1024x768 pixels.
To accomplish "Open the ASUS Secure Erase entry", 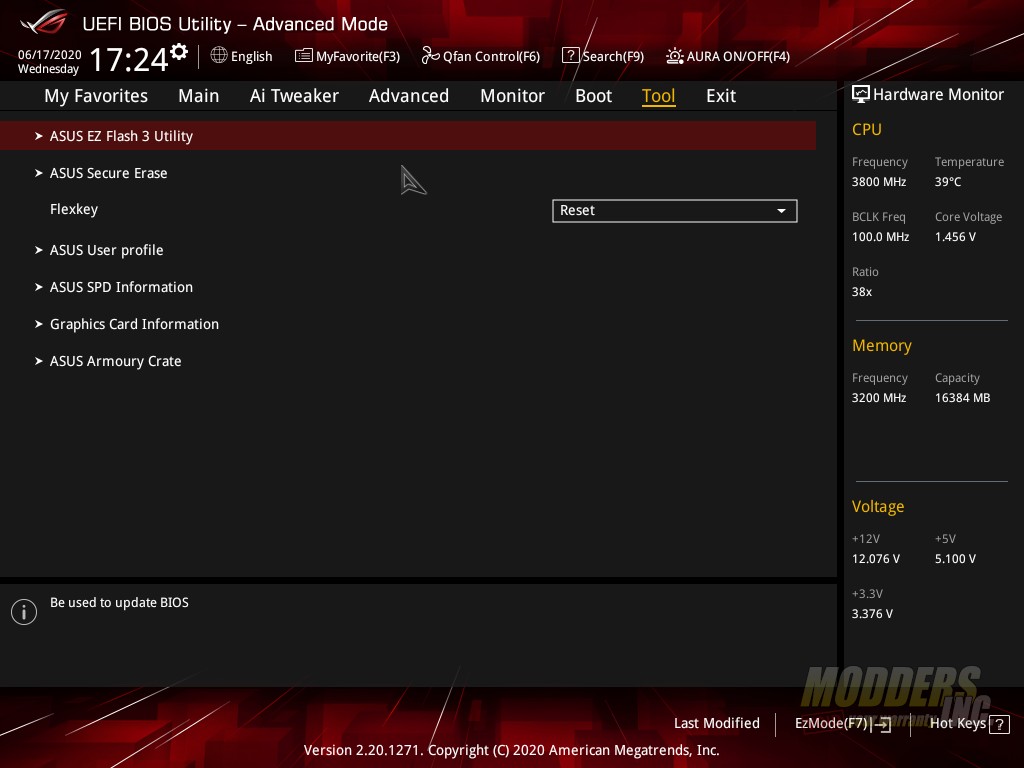I will 108,173.
